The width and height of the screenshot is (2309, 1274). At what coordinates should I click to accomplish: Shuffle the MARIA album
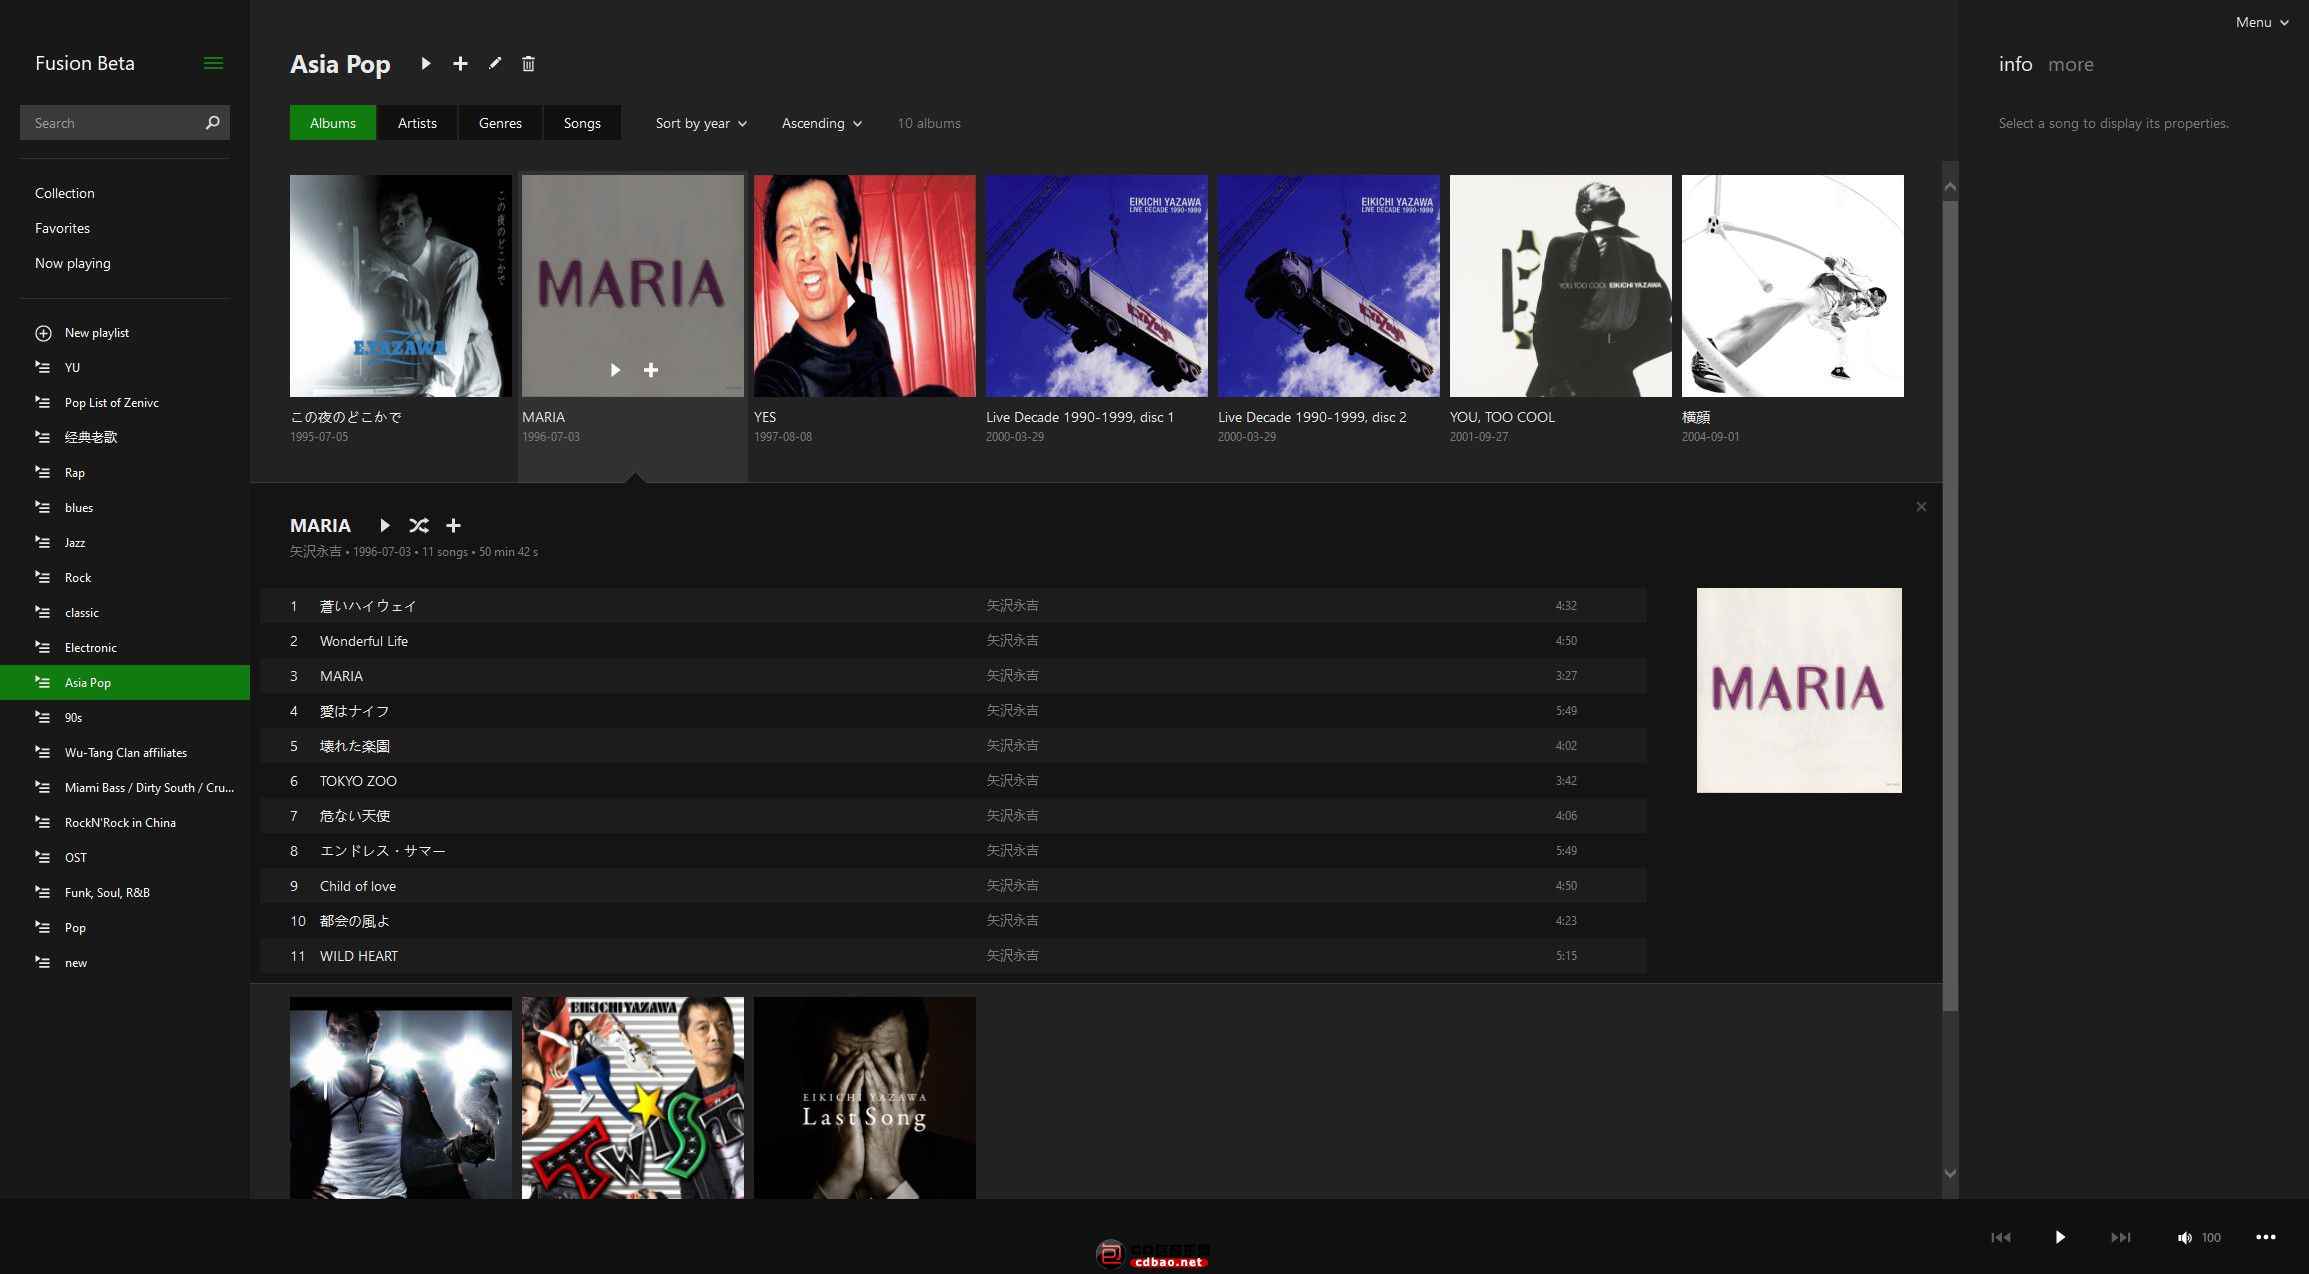click(418, 526)
